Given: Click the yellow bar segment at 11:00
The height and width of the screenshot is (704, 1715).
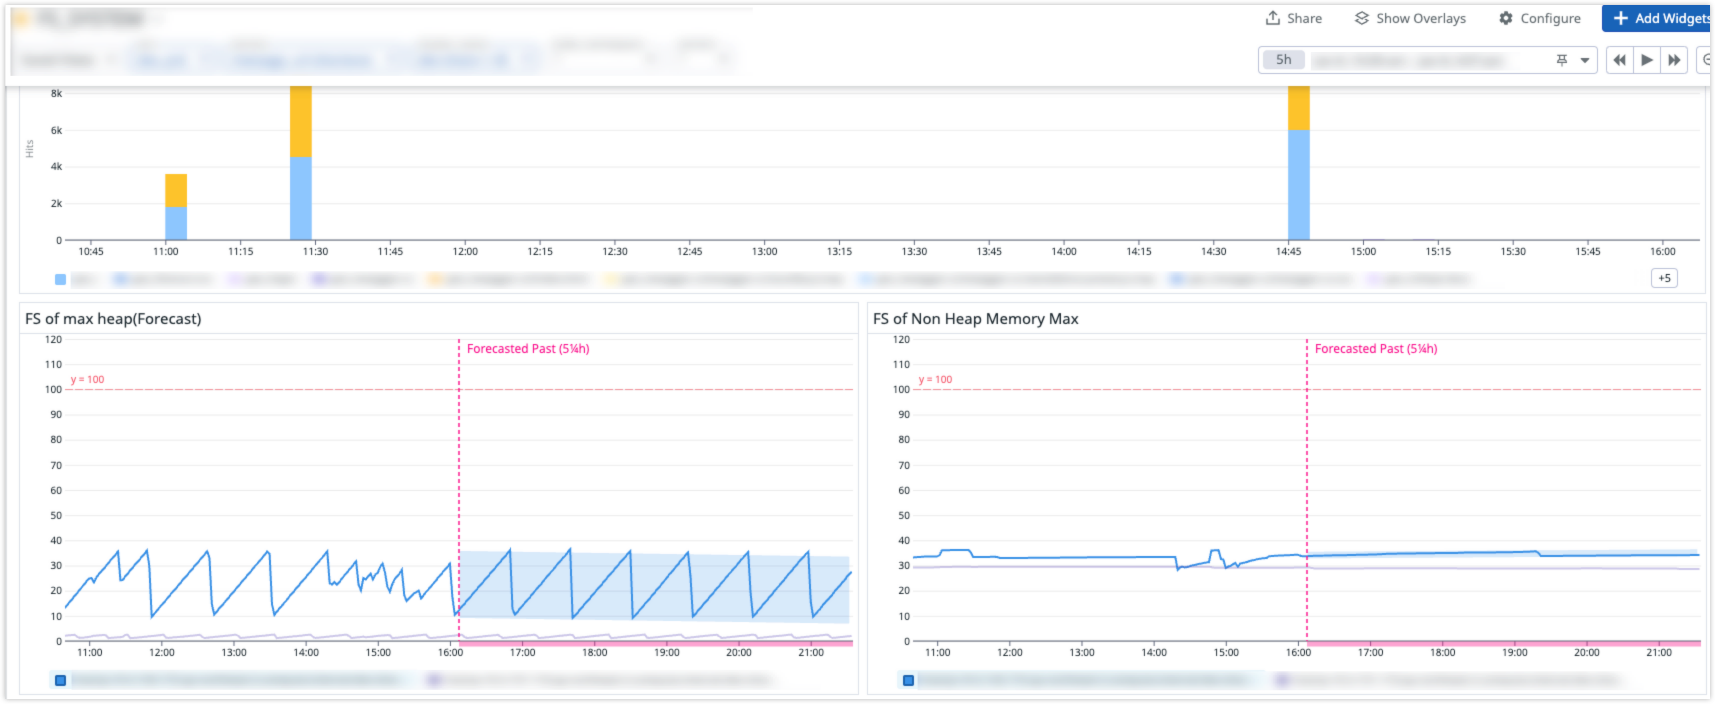Looking at the screenshot, I should pyautogui.click(x=176, y=191).
